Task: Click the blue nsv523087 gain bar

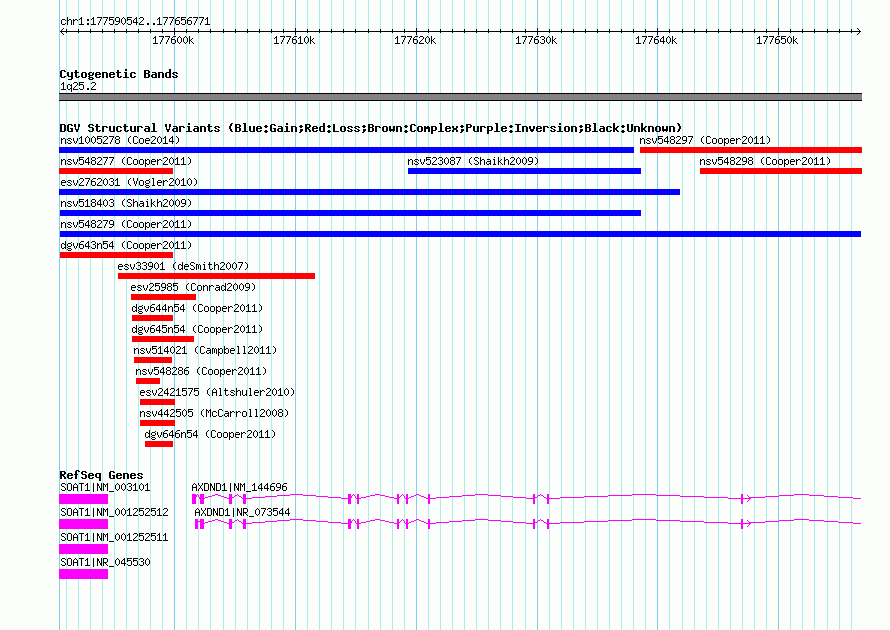Action: [x=524, y=171]
